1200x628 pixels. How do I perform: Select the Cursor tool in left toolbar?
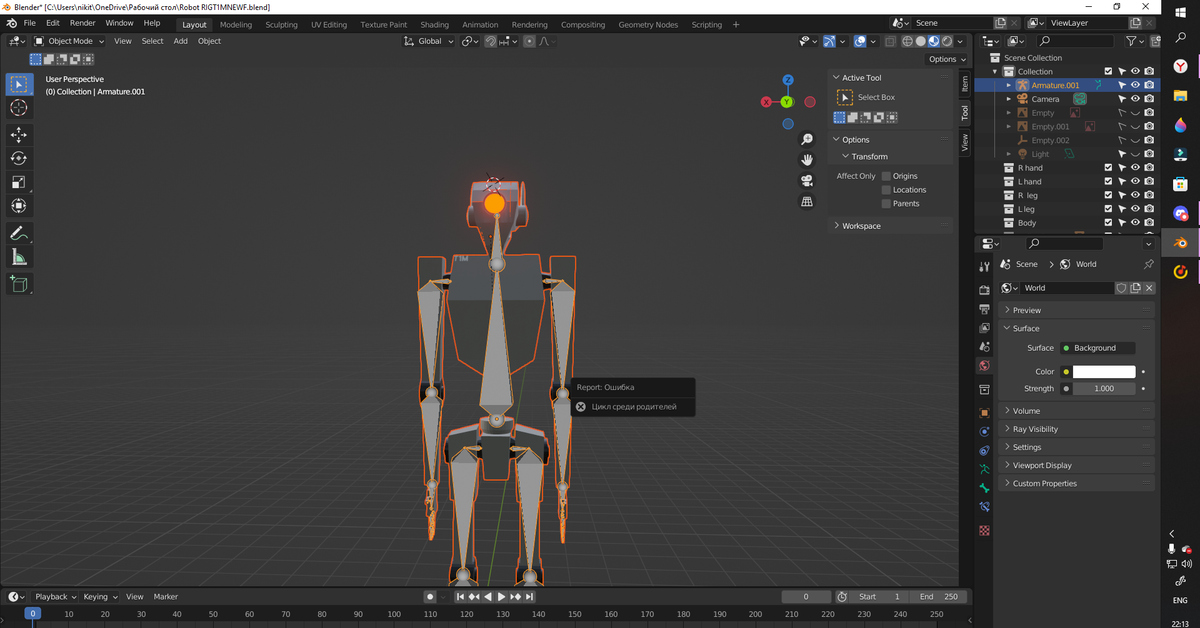pos(18,108)
